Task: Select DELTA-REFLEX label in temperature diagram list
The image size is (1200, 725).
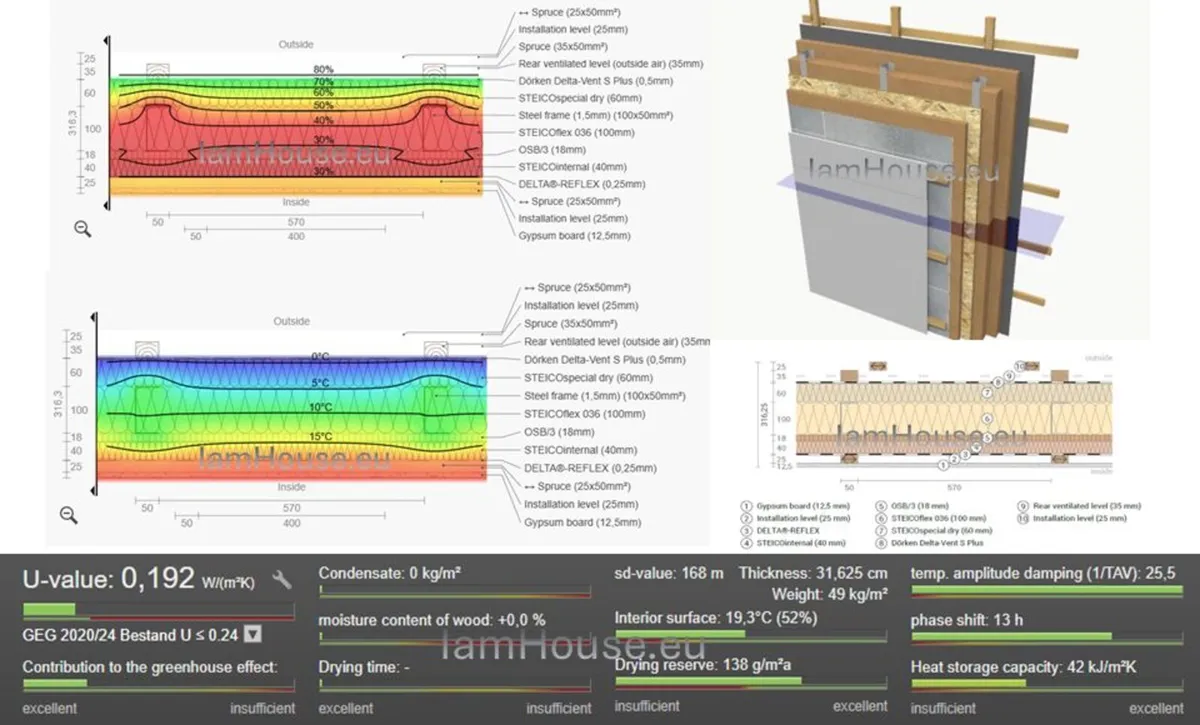Action: click(571, 468)
